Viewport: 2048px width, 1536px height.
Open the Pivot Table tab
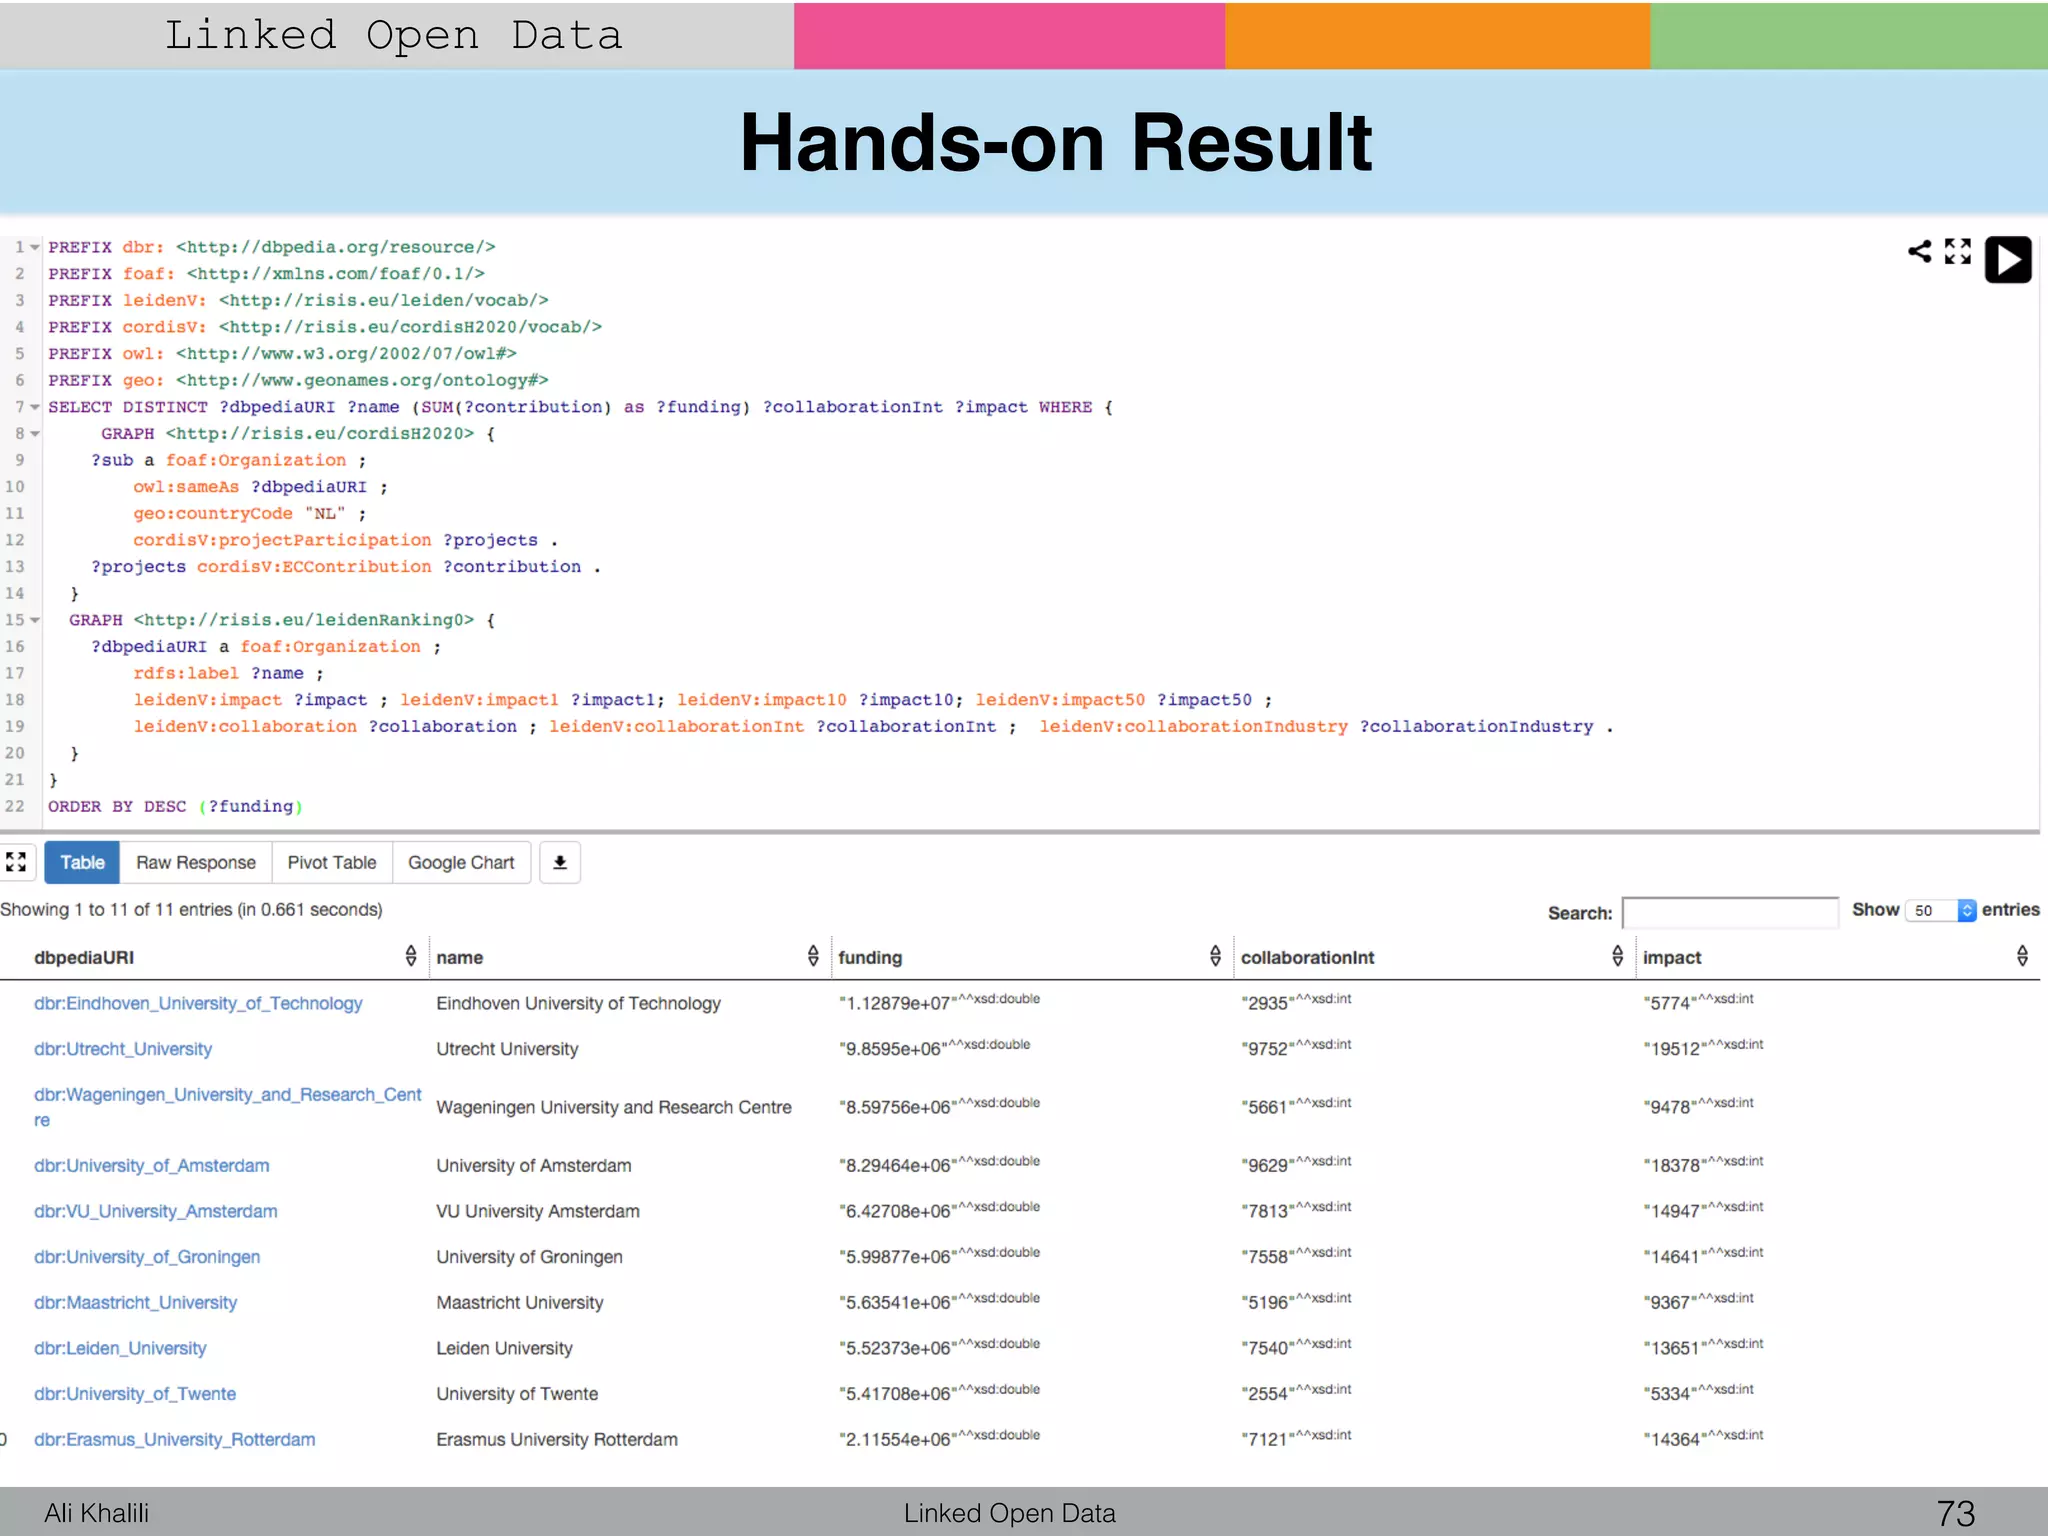332,862
